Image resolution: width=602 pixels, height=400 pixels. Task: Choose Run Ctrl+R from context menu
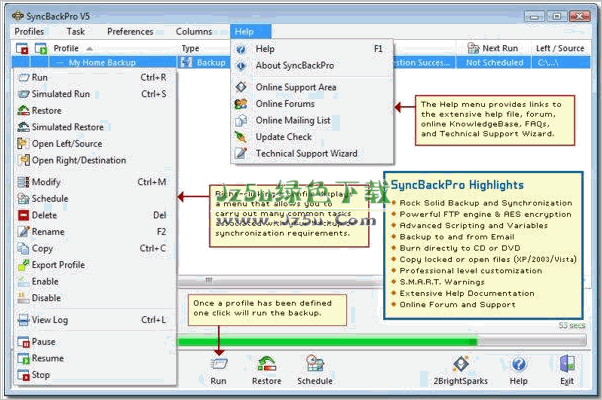(94, 78)
